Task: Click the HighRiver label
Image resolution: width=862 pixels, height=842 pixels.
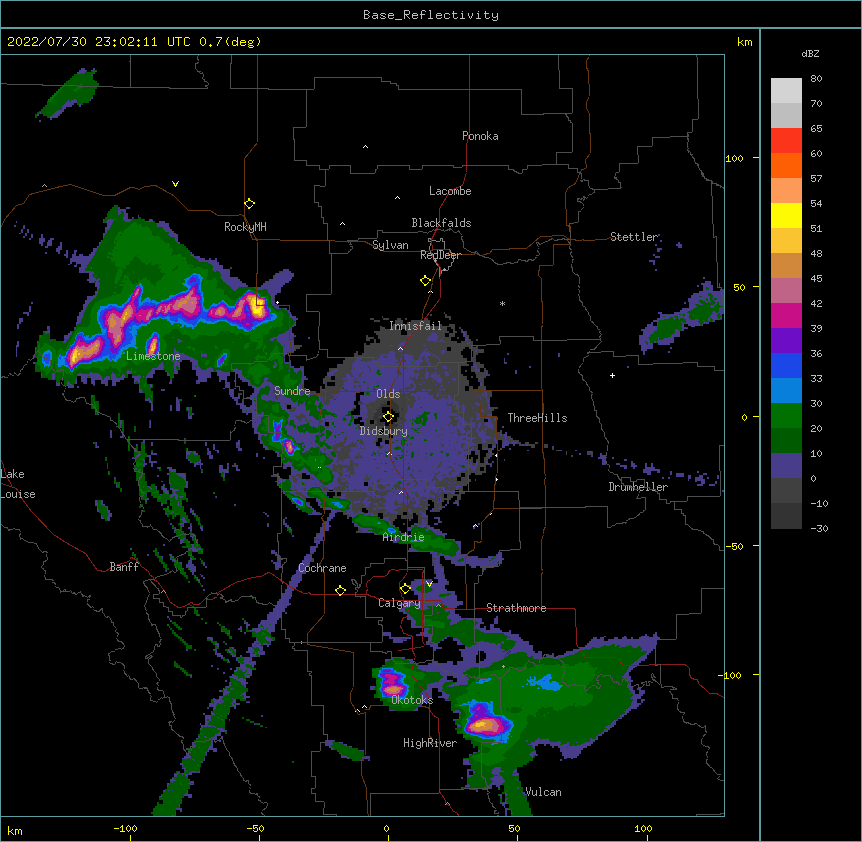Action: point(430,743)
